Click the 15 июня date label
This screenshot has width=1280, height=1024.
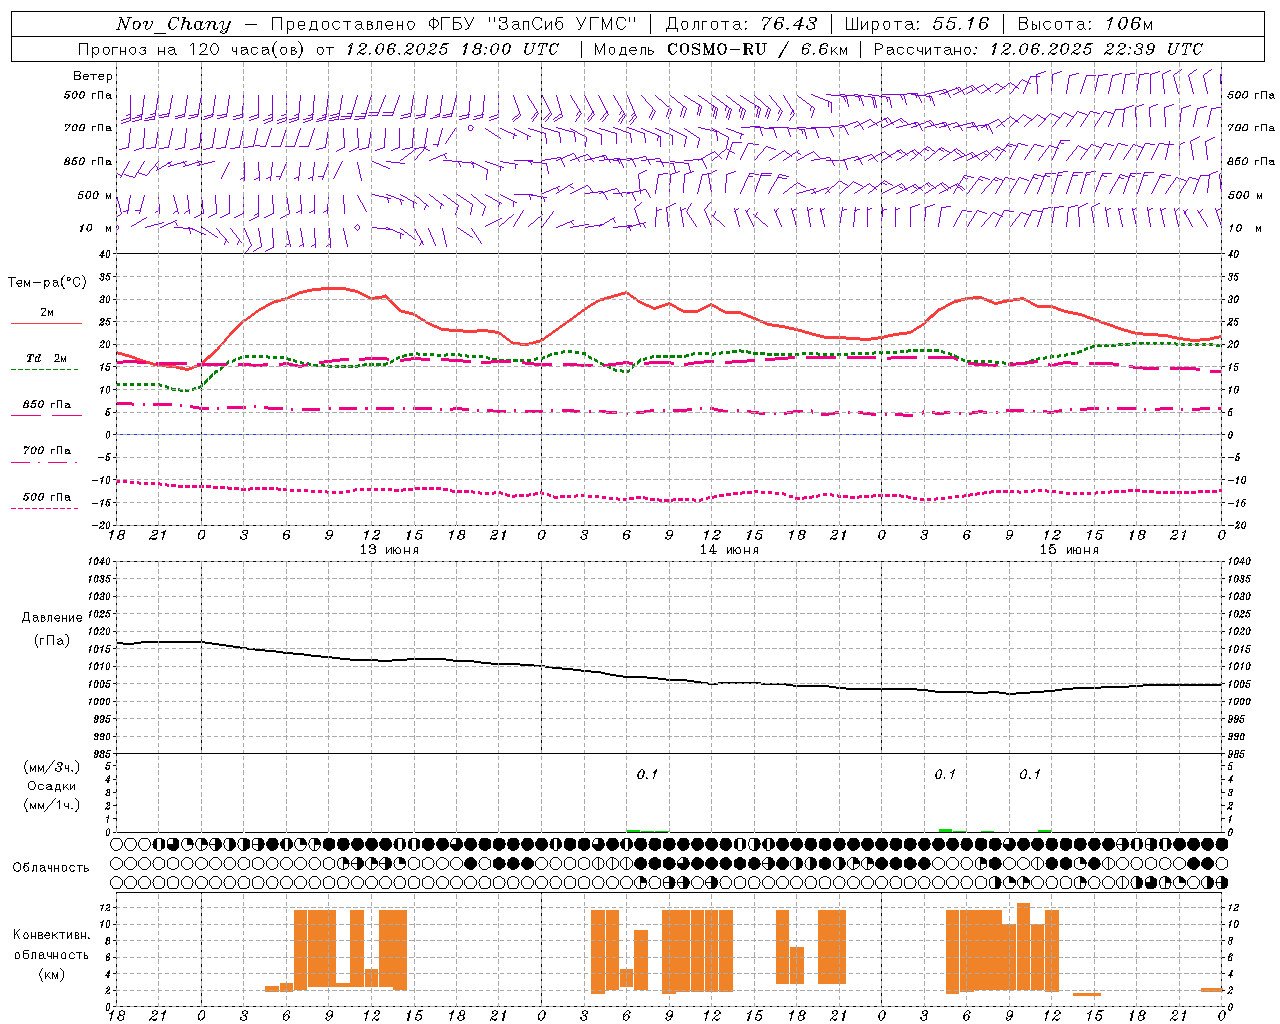[x=1069, y=550]
